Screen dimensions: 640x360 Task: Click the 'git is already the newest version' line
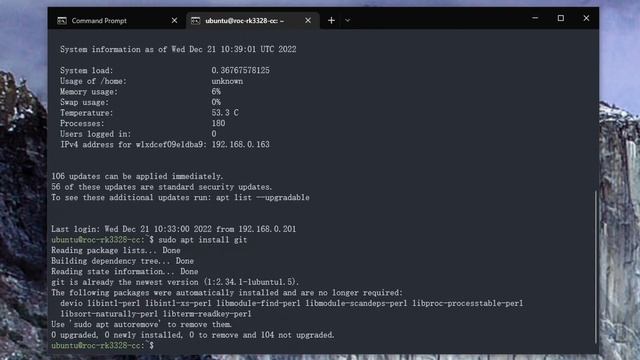click(x=175, y=282)
